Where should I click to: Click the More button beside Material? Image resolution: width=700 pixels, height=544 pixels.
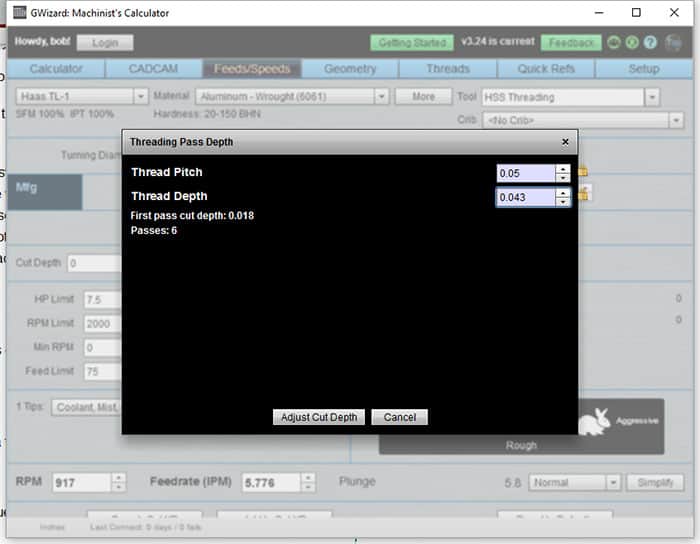tap(423, 96)
